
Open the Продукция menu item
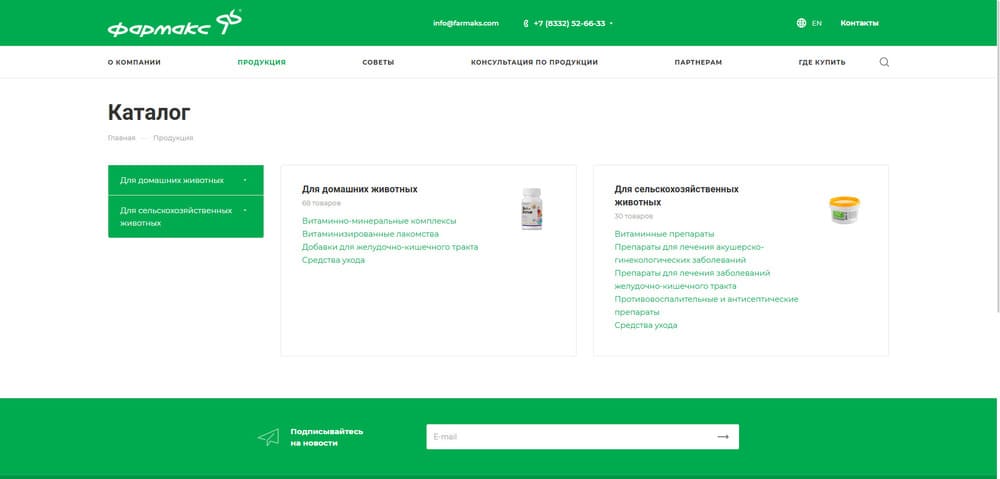tap(261, 62)
